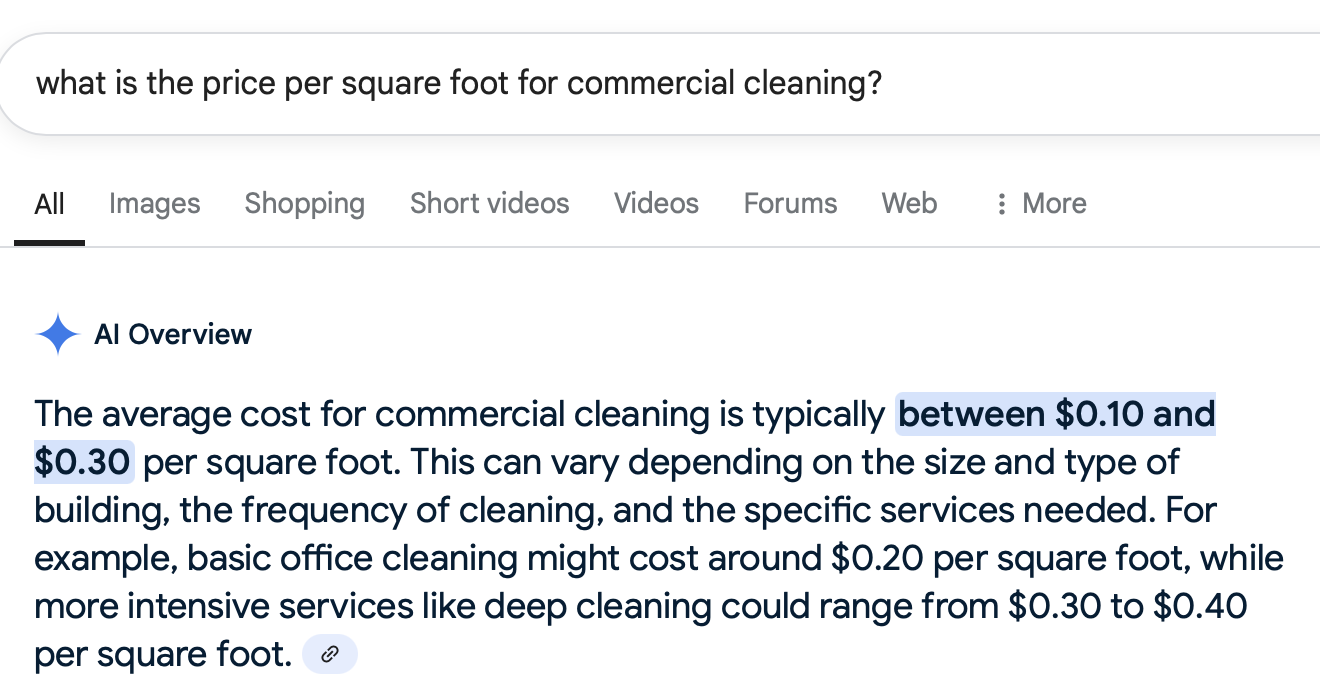Click the "$0.40" price in the overview
The width and height of the screenshot is (1320, 696).
pos(1198,607)
